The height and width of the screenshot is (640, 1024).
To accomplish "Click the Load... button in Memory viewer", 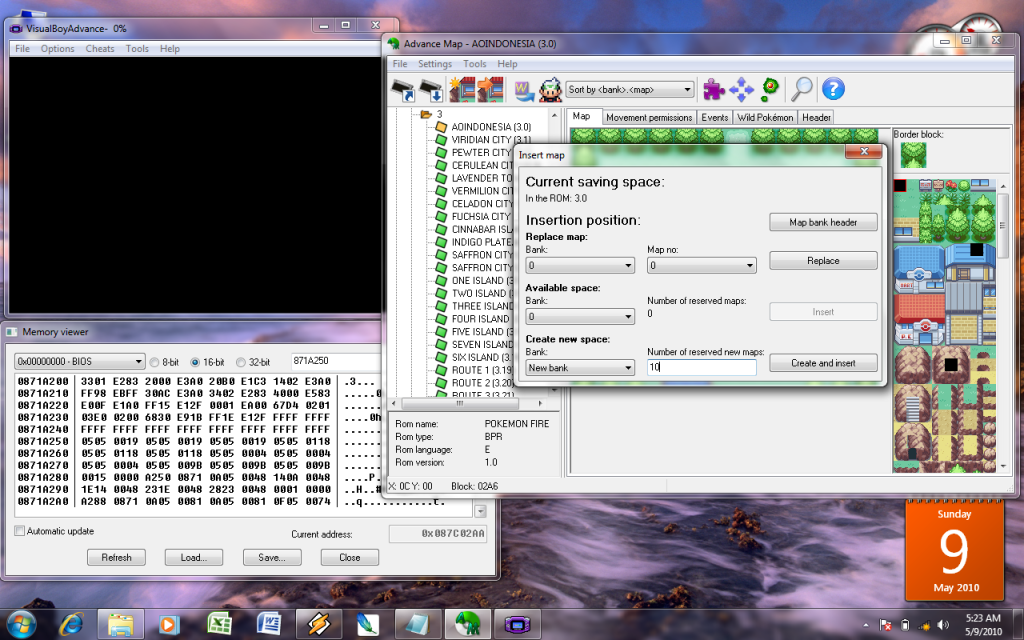I will point(193,558).
